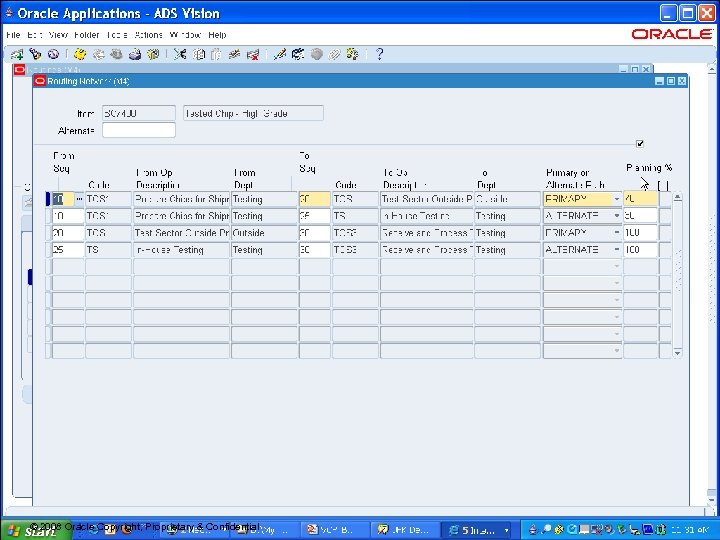Screen dimensions: 720x540
Task: Switch to 'VCP B...' taskbar button
Action: click(335, 530)
